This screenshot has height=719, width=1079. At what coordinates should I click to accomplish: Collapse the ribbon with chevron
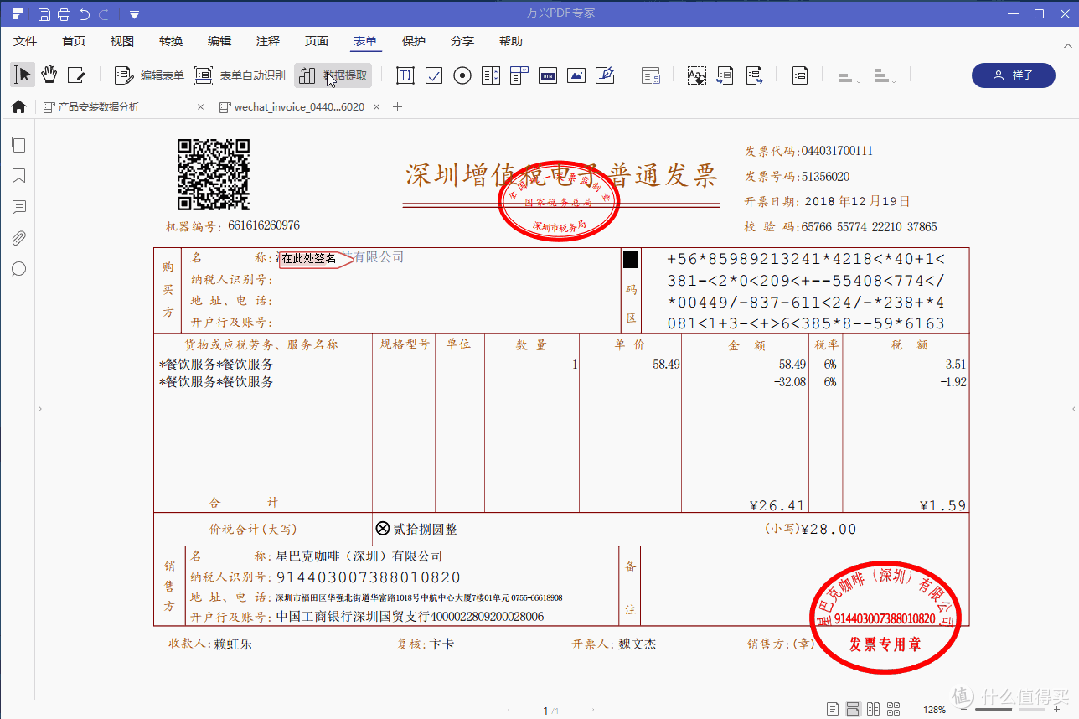(1067, 46)
